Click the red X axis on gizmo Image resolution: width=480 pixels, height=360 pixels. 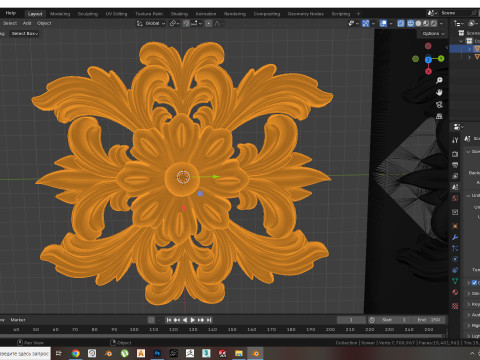pos(428,71)
